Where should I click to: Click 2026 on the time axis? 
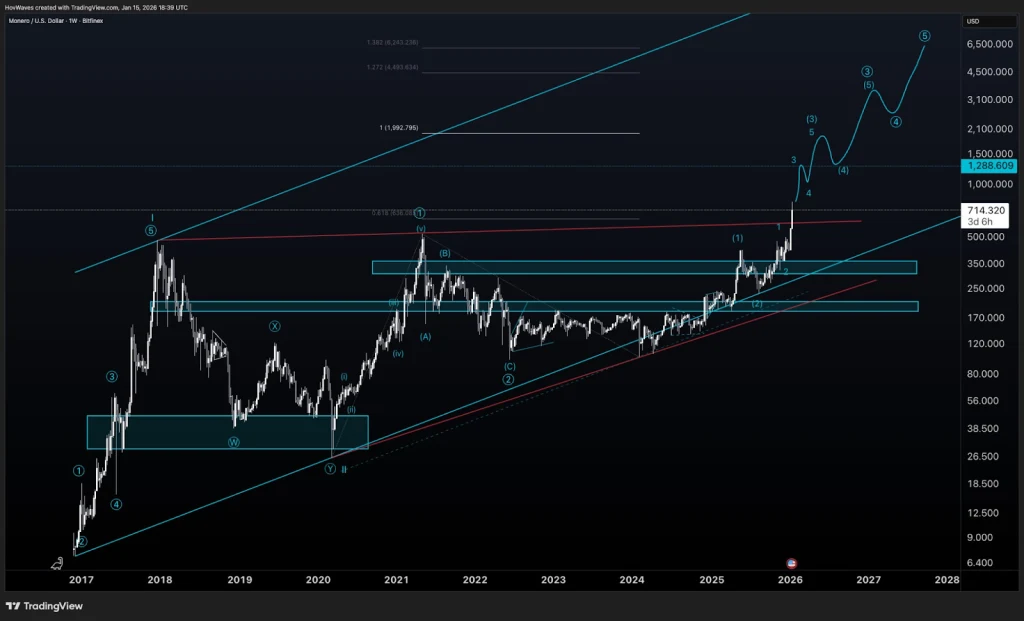pyautogui.click(x=790, y=580)
